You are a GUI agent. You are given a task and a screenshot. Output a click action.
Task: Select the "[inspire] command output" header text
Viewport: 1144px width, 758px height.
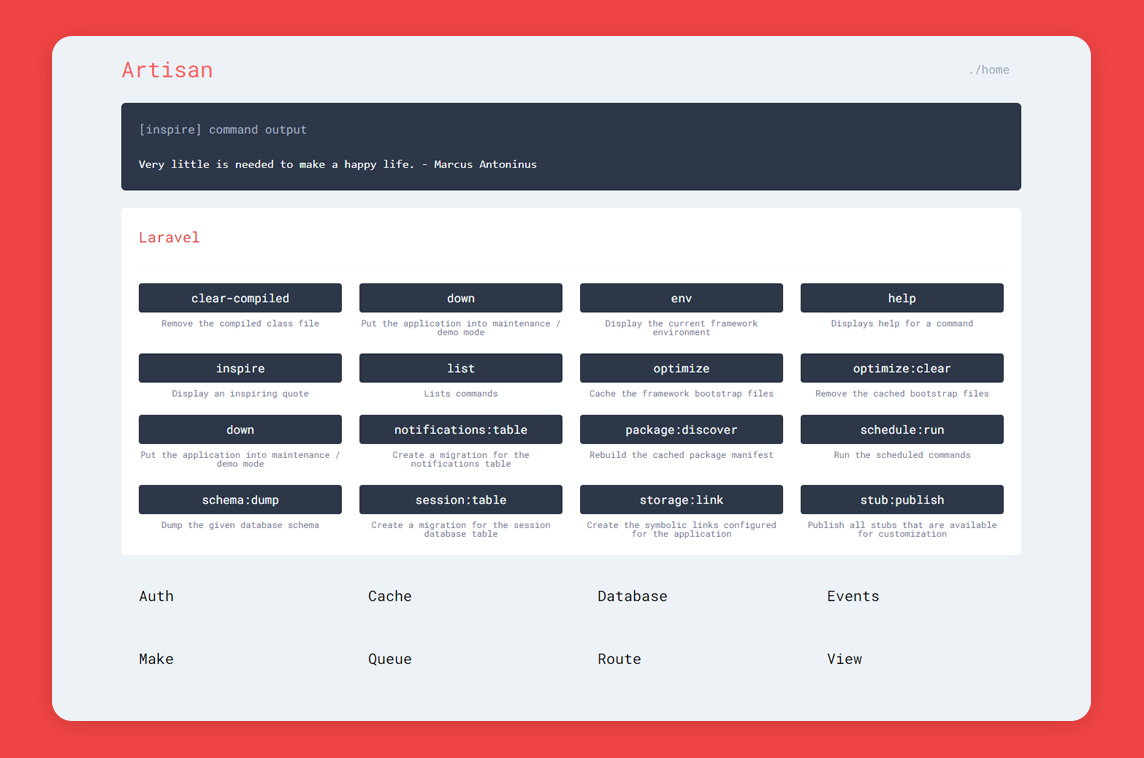(x=223, y=129)
